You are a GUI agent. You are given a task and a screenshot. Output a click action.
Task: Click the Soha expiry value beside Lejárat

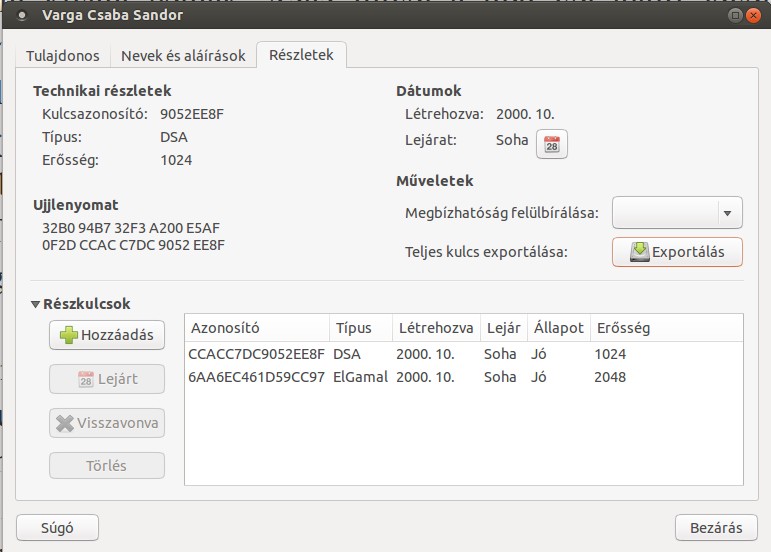[512, 140]
